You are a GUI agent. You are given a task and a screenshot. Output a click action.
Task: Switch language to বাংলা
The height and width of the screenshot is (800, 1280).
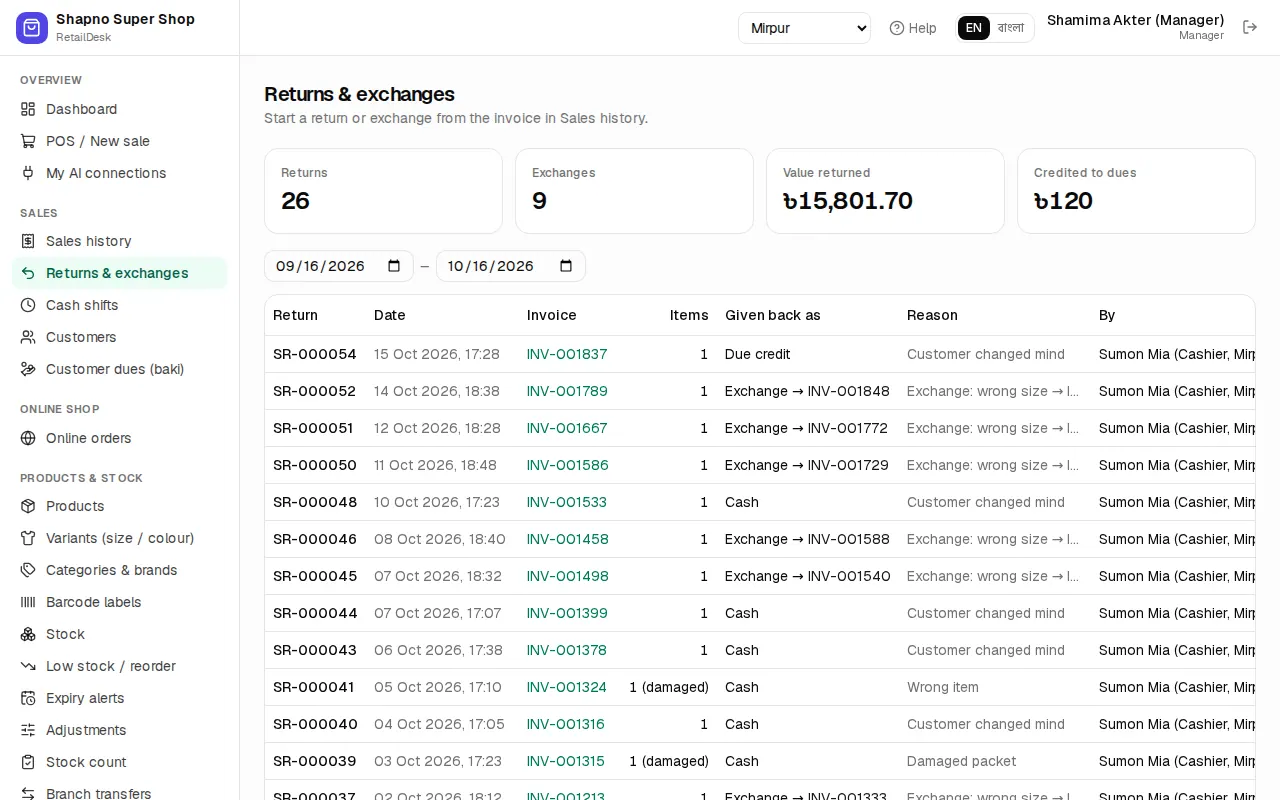click(x=1011, y=28)
